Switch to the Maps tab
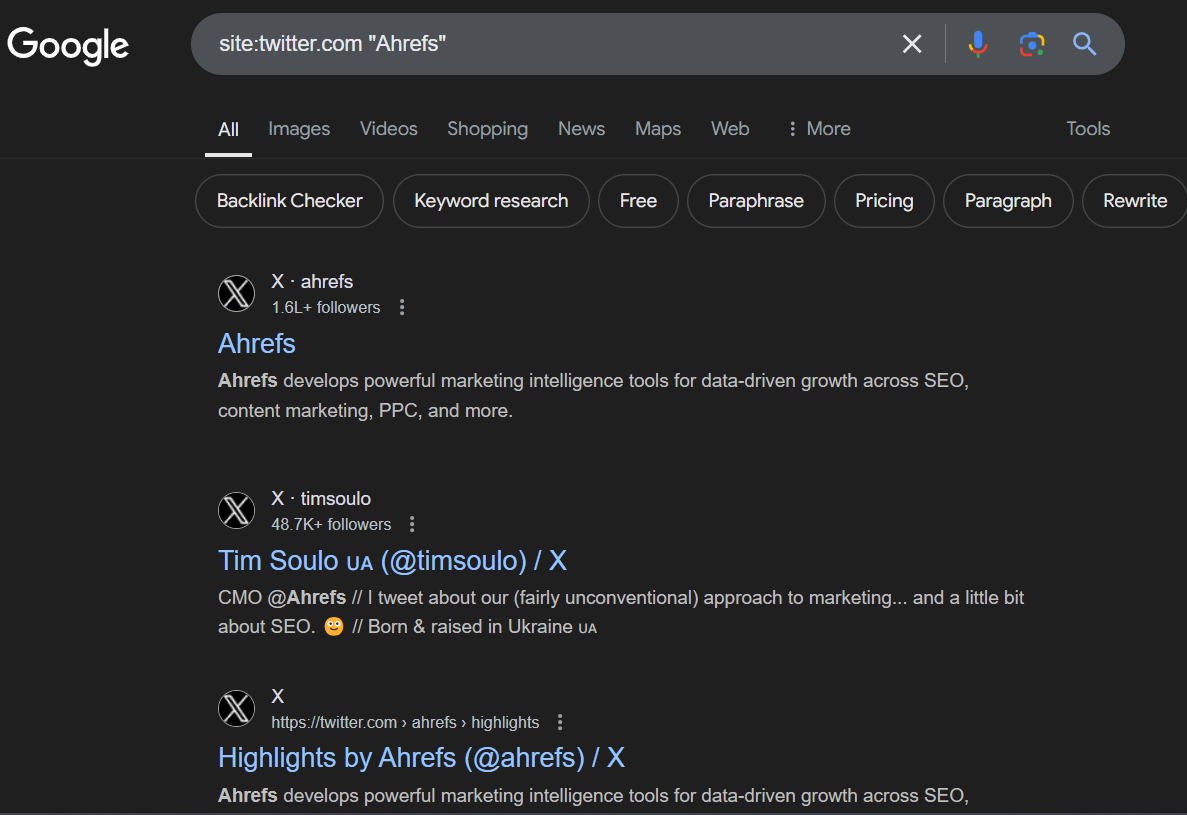 pos(658,129)
